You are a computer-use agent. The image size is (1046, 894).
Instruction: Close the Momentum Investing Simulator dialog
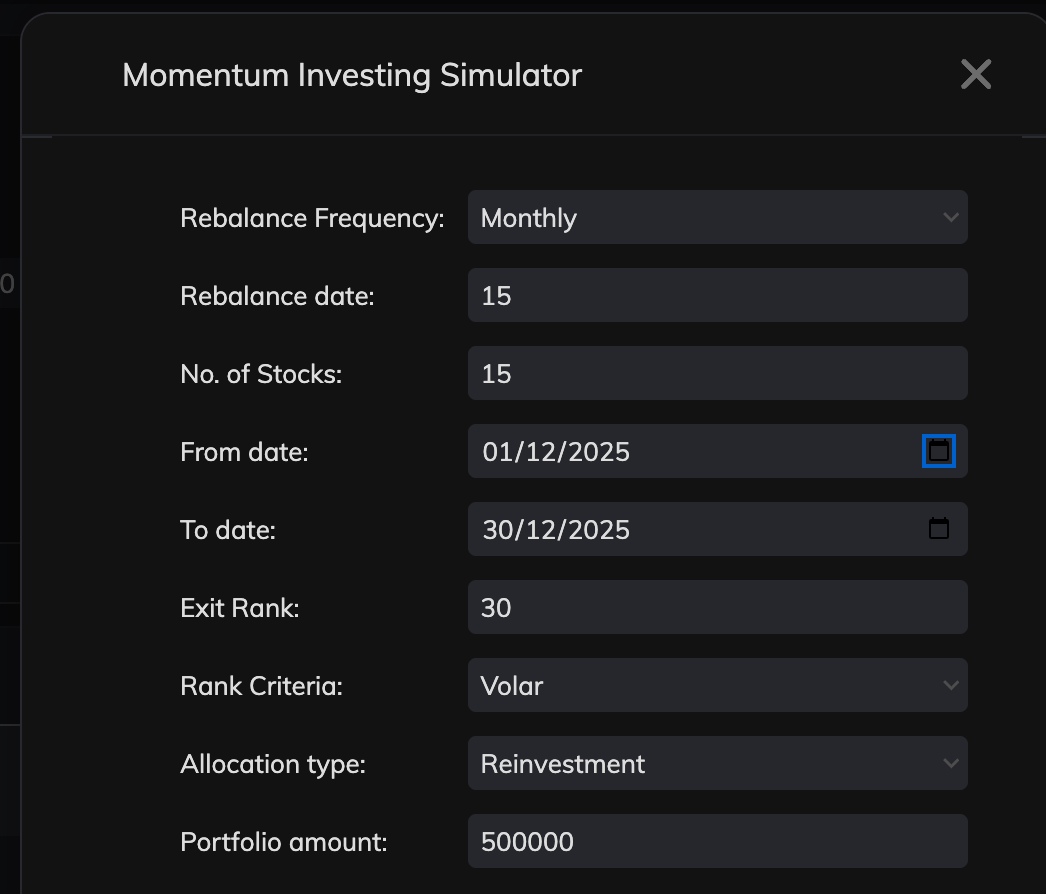975,74
